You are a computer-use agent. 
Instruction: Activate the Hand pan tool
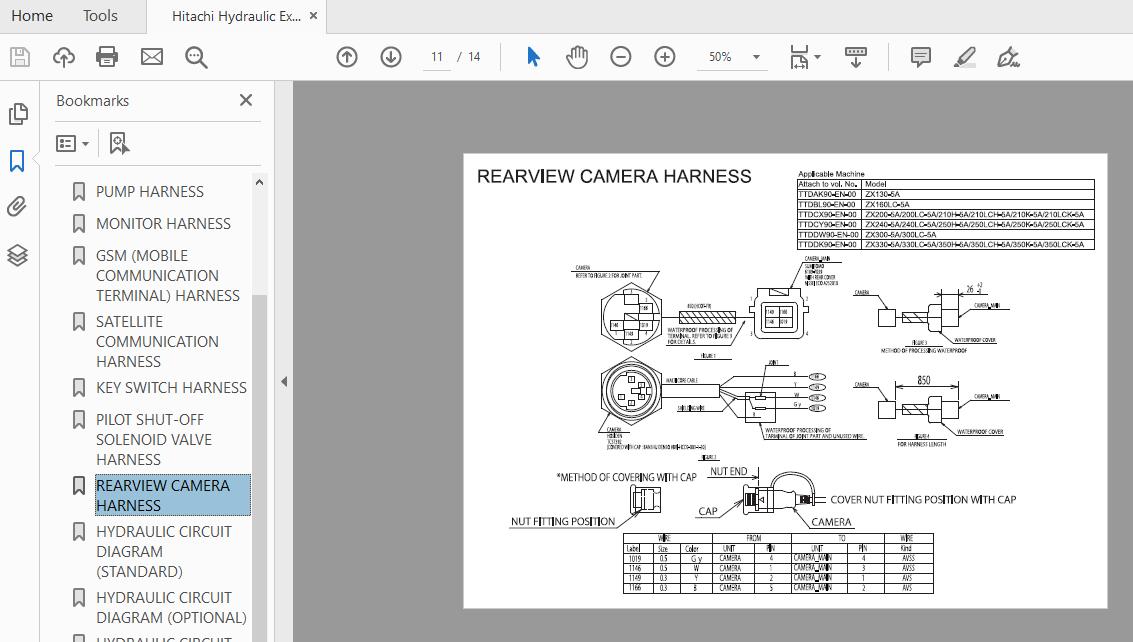pos(577,57)
